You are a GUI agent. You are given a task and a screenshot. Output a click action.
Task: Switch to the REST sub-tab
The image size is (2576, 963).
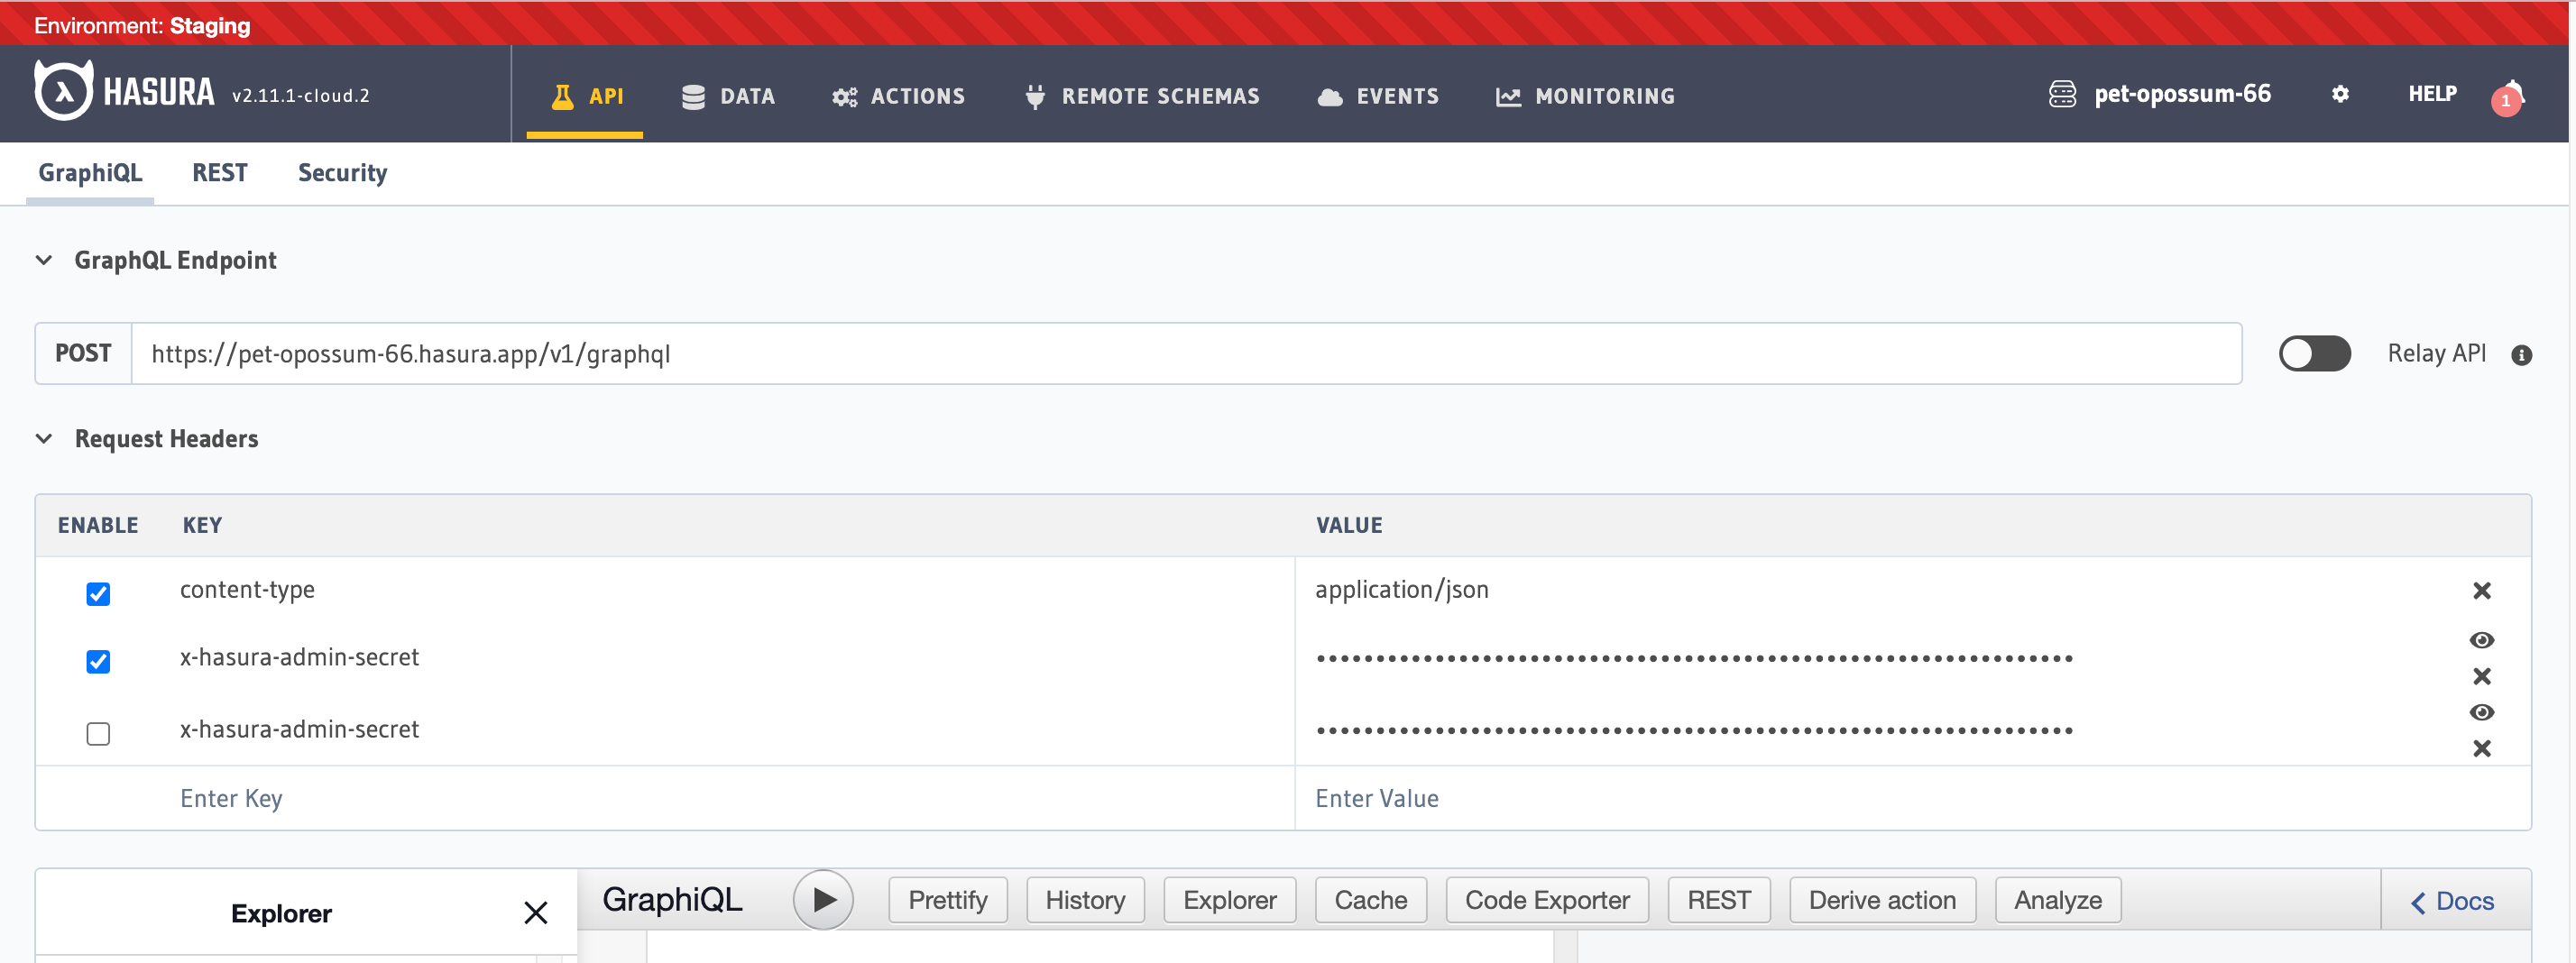coord(219,173)
